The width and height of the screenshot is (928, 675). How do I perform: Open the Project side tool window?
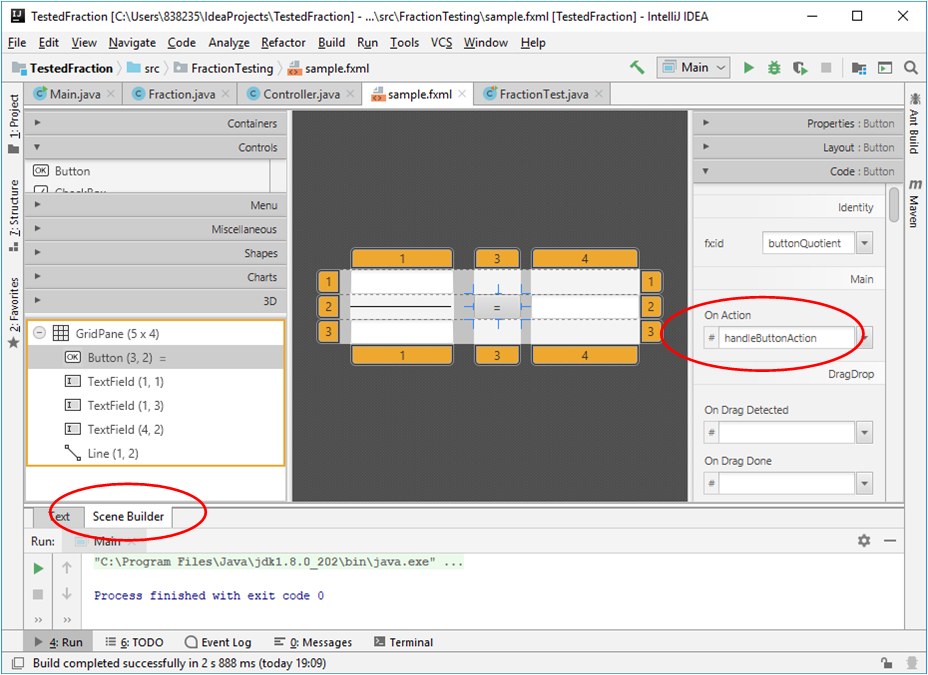(x=14, y=124)
